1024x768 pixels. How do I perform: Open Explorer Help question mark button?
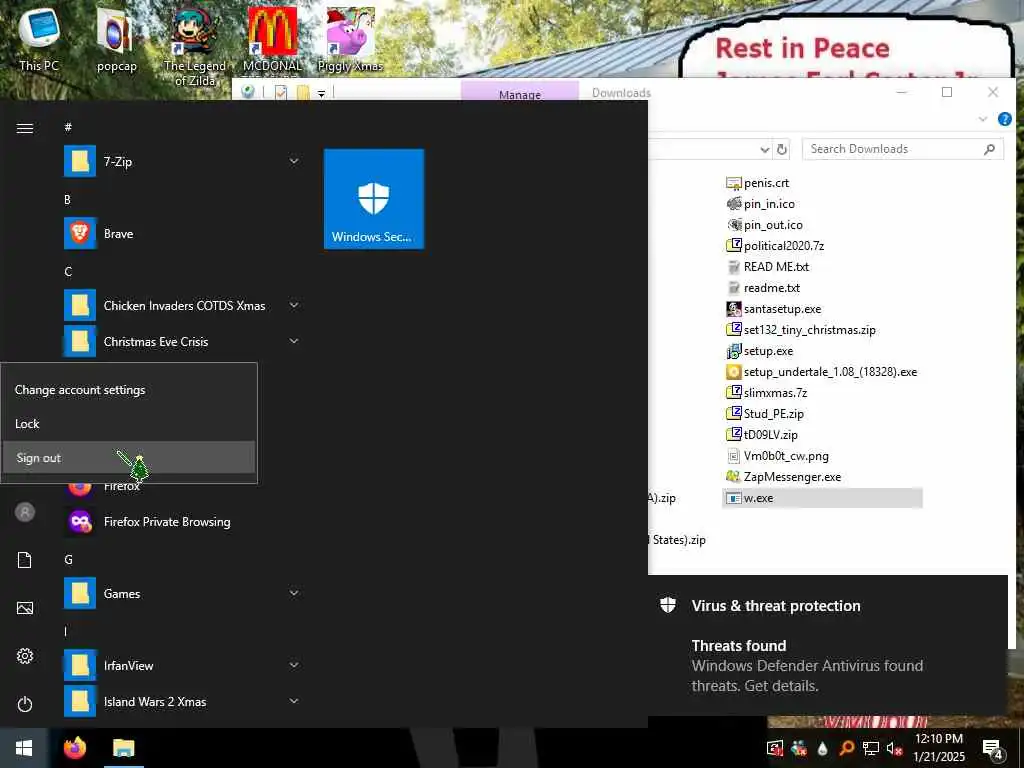coord(1004,119)
